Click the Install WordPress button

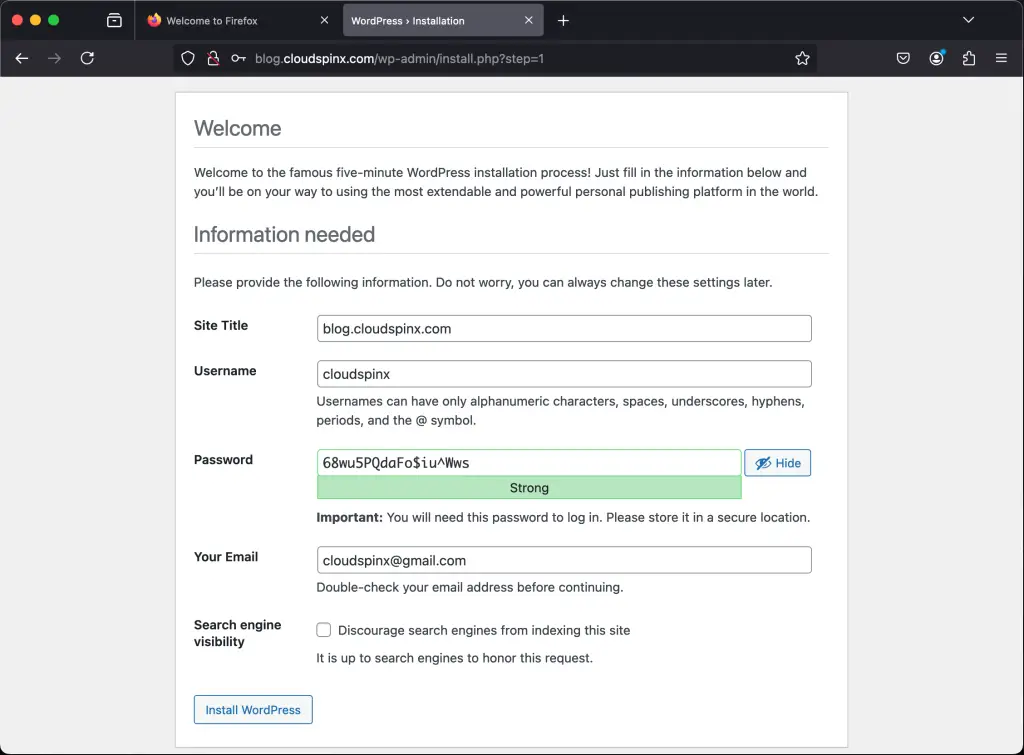click(x=253, y=709)
